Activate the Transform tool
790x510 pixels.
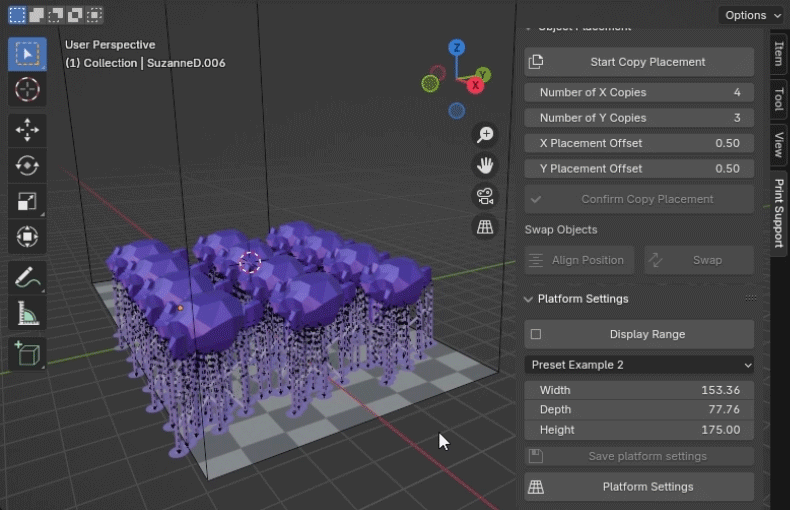click(x=27, y=237)
